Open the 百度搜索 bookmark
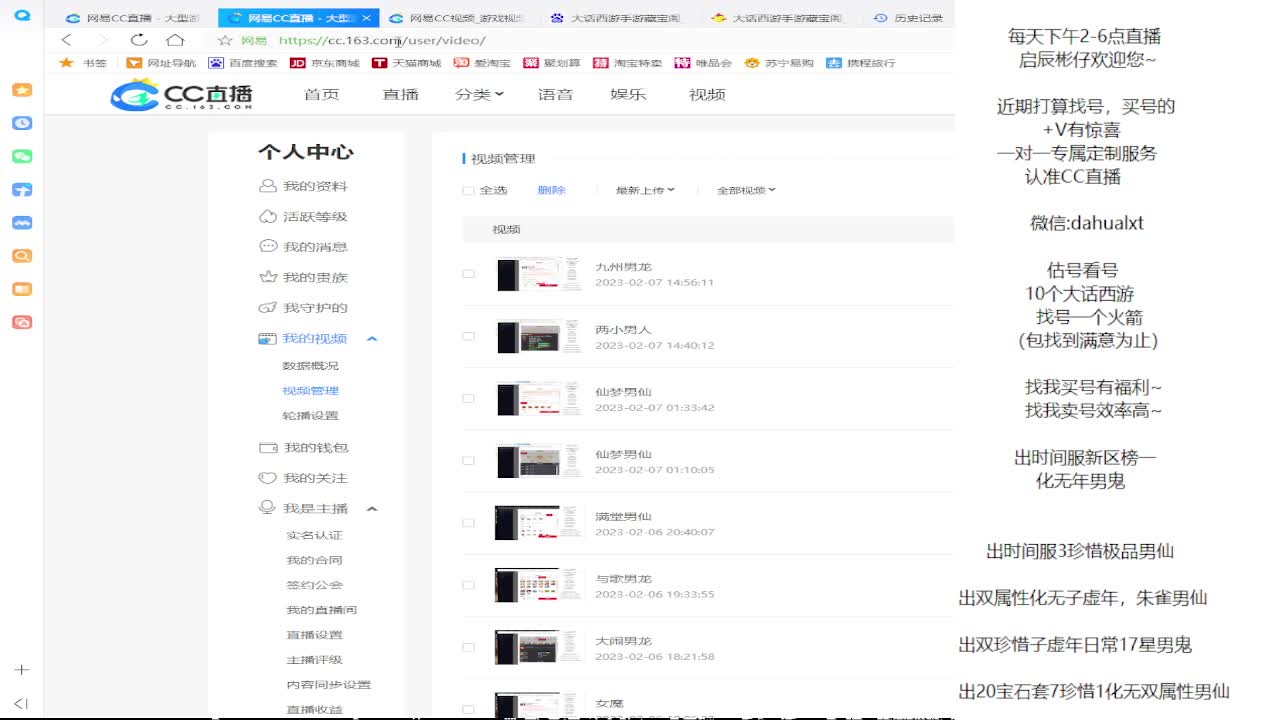The width and height of the screenshot is (1280, 720). (243, 63)
